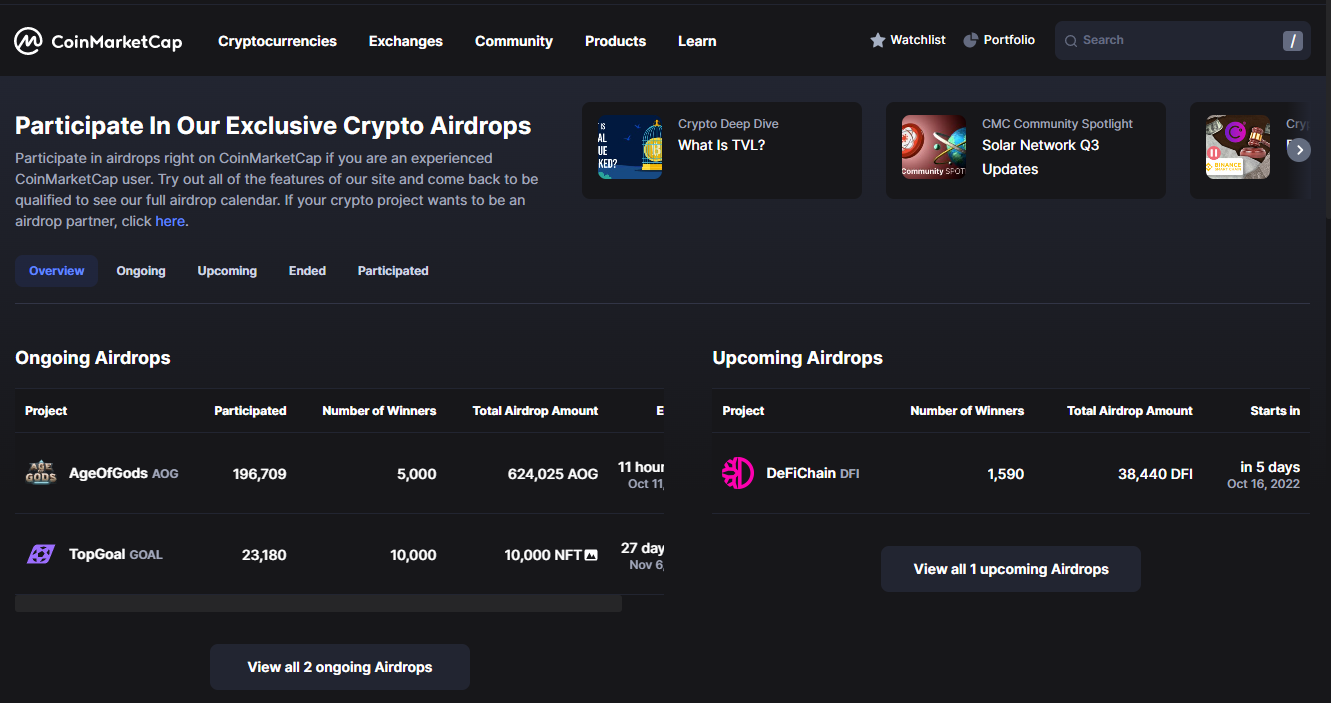Click the What Is TVL? thumbnail image
The image size is (1331, 703).
[630, 147]
